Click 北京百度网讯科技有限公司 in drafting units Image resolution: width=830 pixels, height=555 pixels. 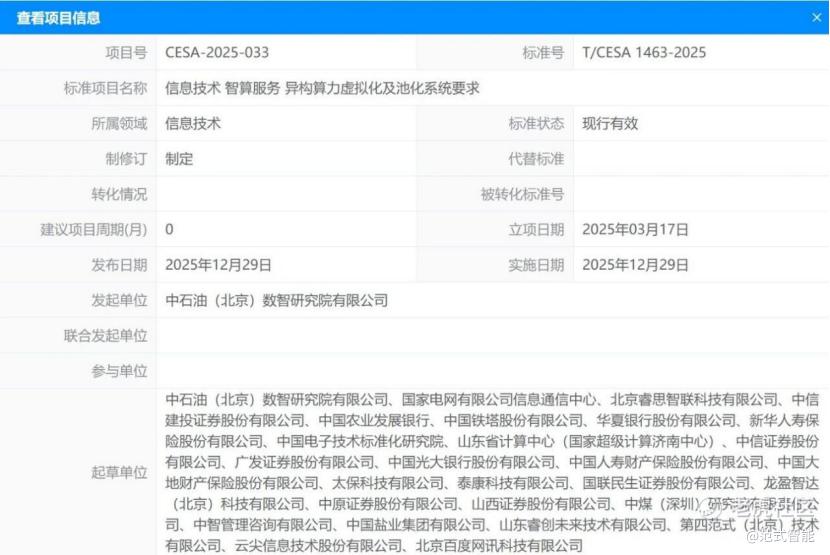click(x=499, y=545)
